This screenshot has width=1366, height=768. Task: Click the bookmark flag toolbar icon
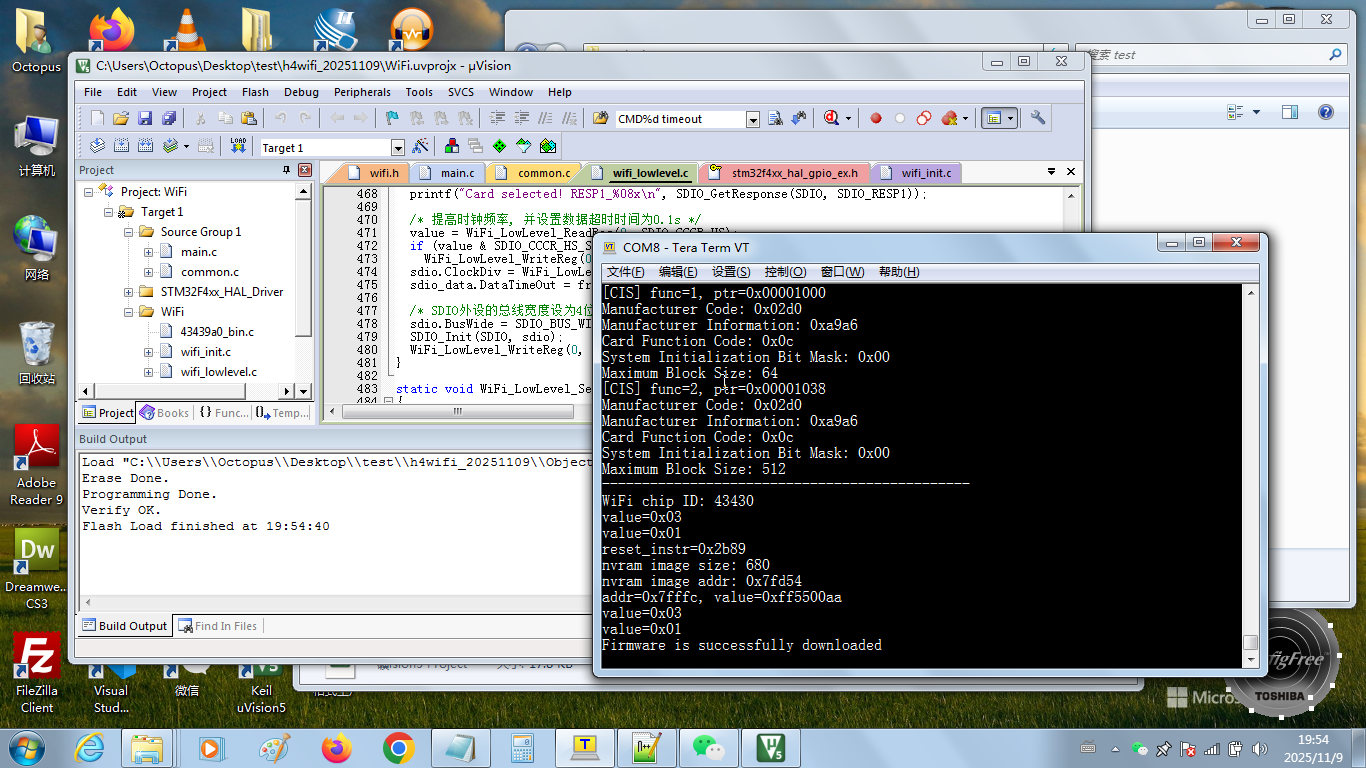click(x=393, y=118)
